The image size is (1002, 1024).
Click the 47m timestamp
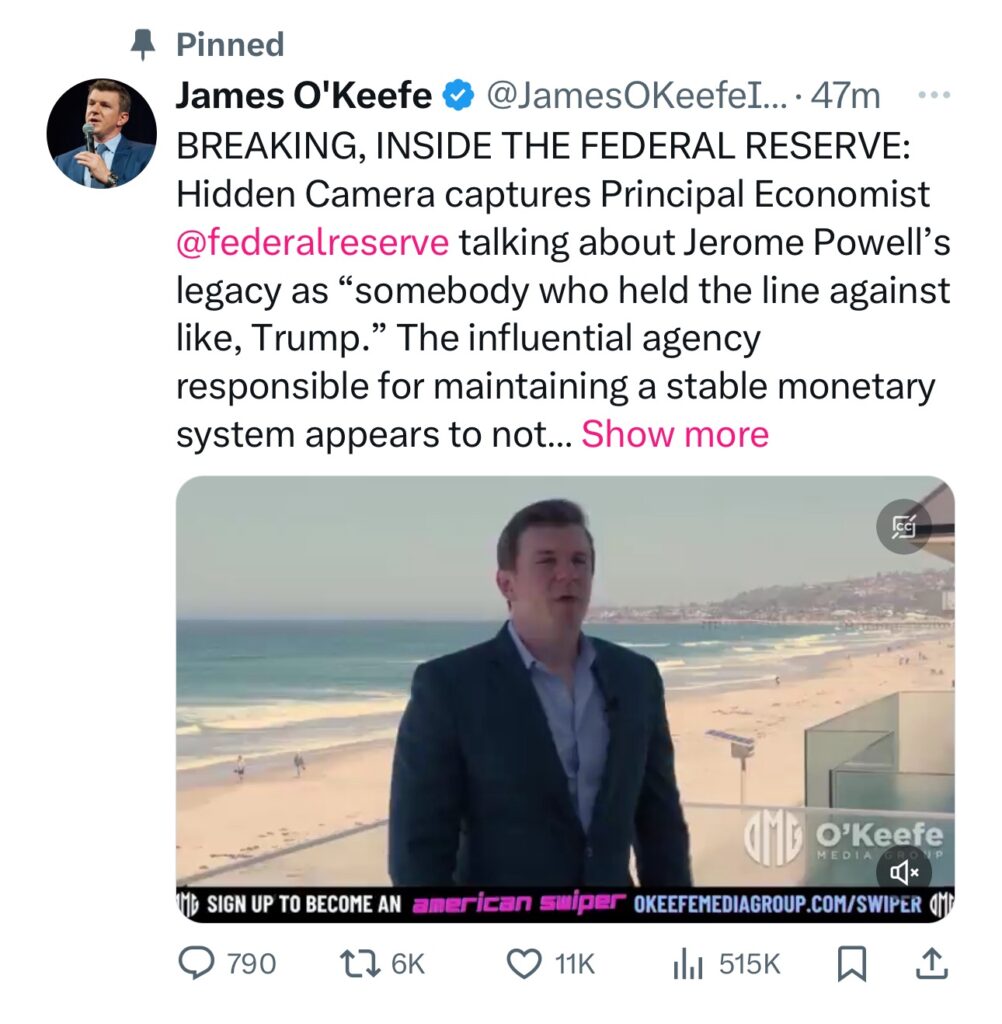click(x=846, y=97)
